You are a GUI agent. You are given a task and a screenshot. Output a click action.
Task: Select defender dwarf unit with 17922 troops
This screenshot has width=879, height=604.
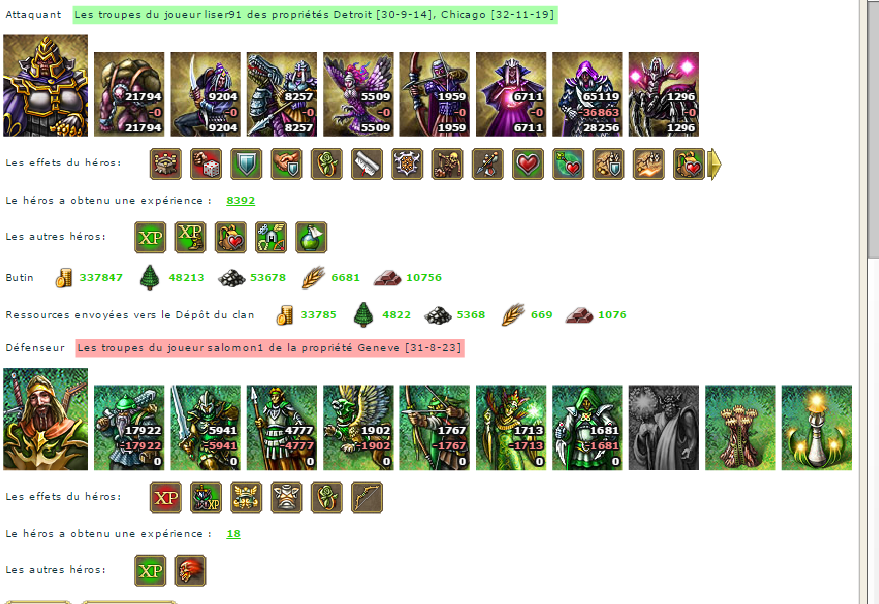coord(129,427)
